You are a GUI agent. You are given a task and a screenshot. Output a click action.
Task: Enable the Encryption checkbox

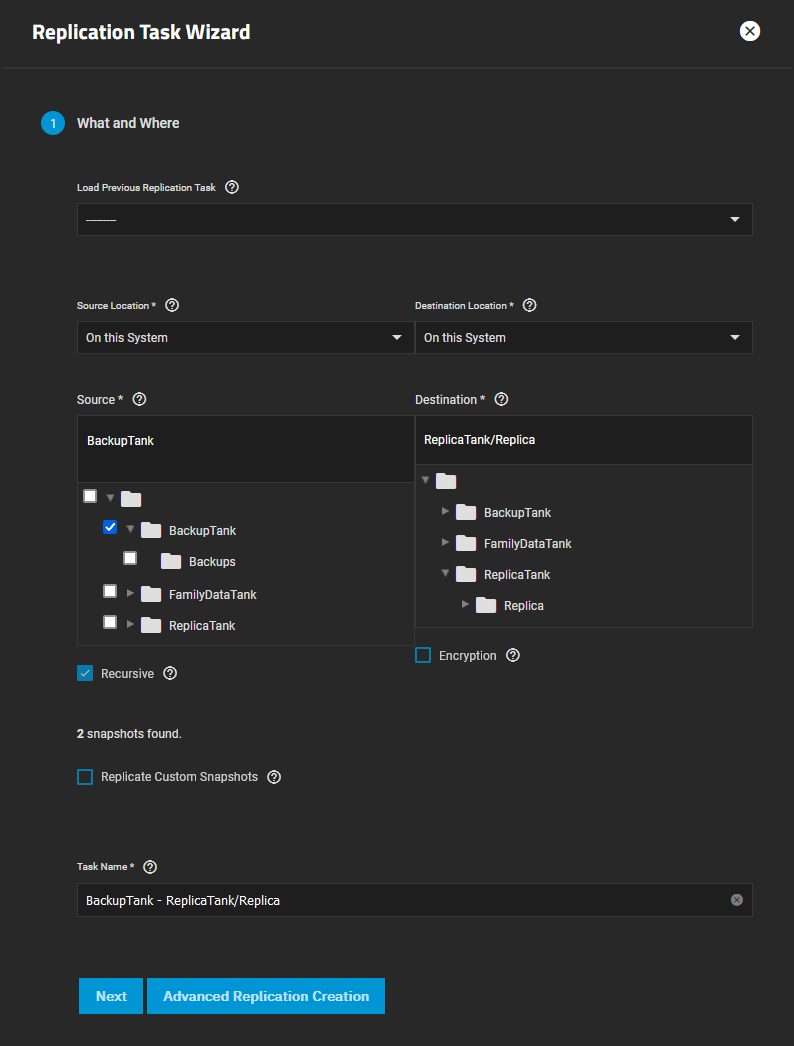423,656
